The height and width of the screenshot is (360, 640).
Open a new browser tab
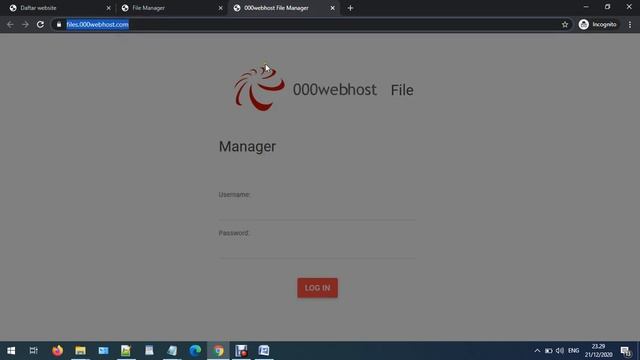[x=350, y=8]
